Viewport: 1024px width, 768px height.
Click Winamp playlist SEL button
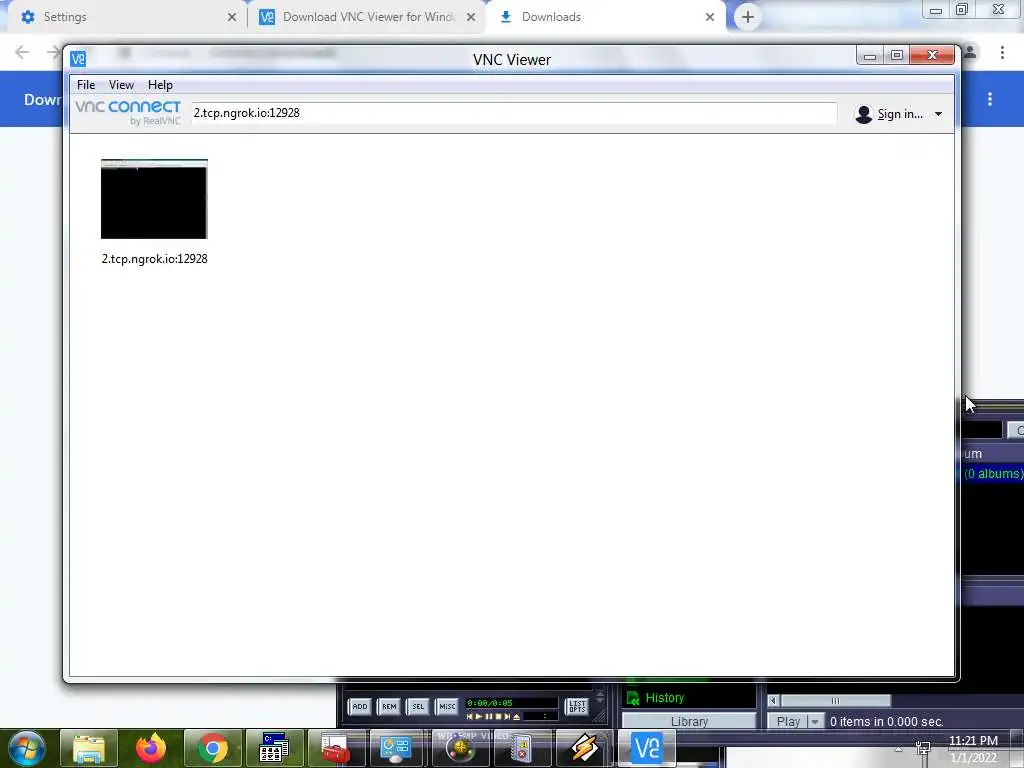tap(419, 707)
